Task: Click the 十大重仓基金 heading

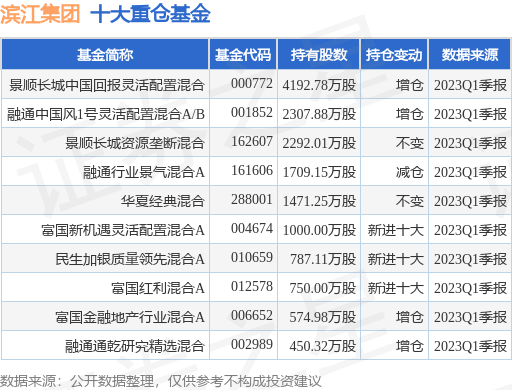Action: [x=150, y=14]
